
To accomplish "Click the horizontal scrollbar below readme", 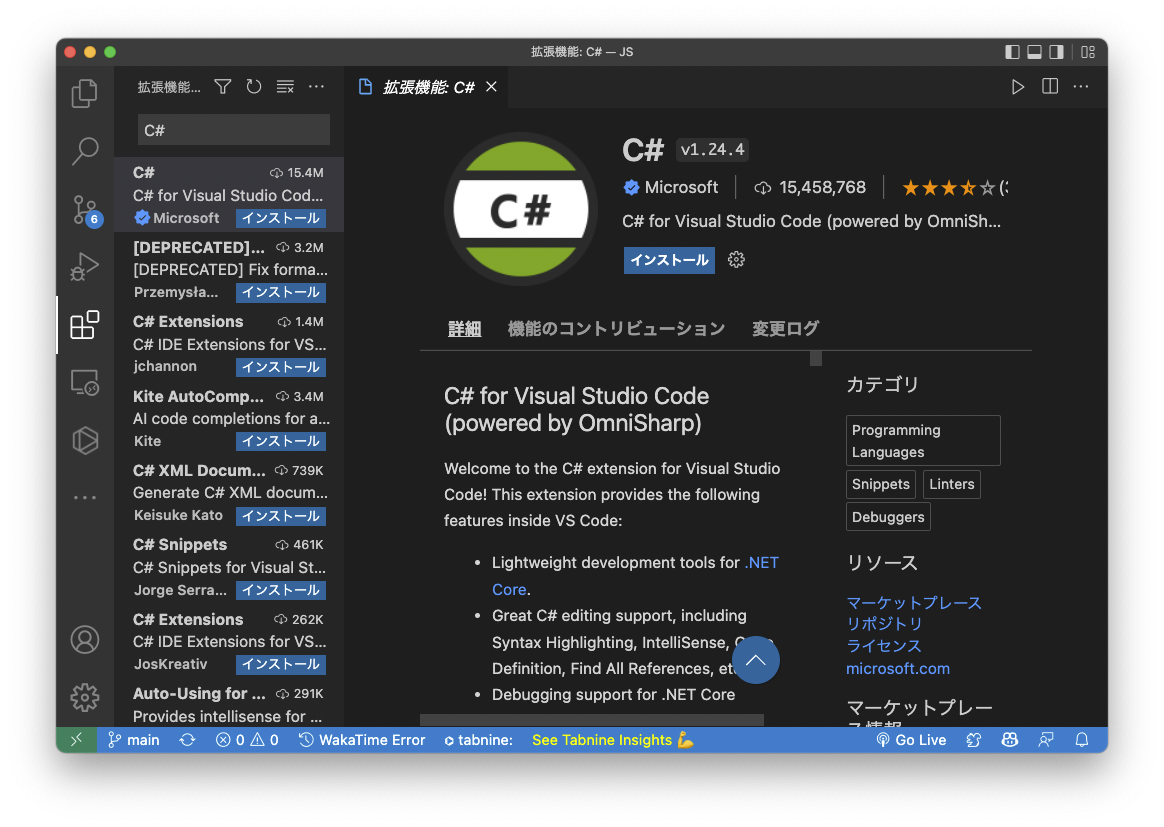I will point(592,720).
